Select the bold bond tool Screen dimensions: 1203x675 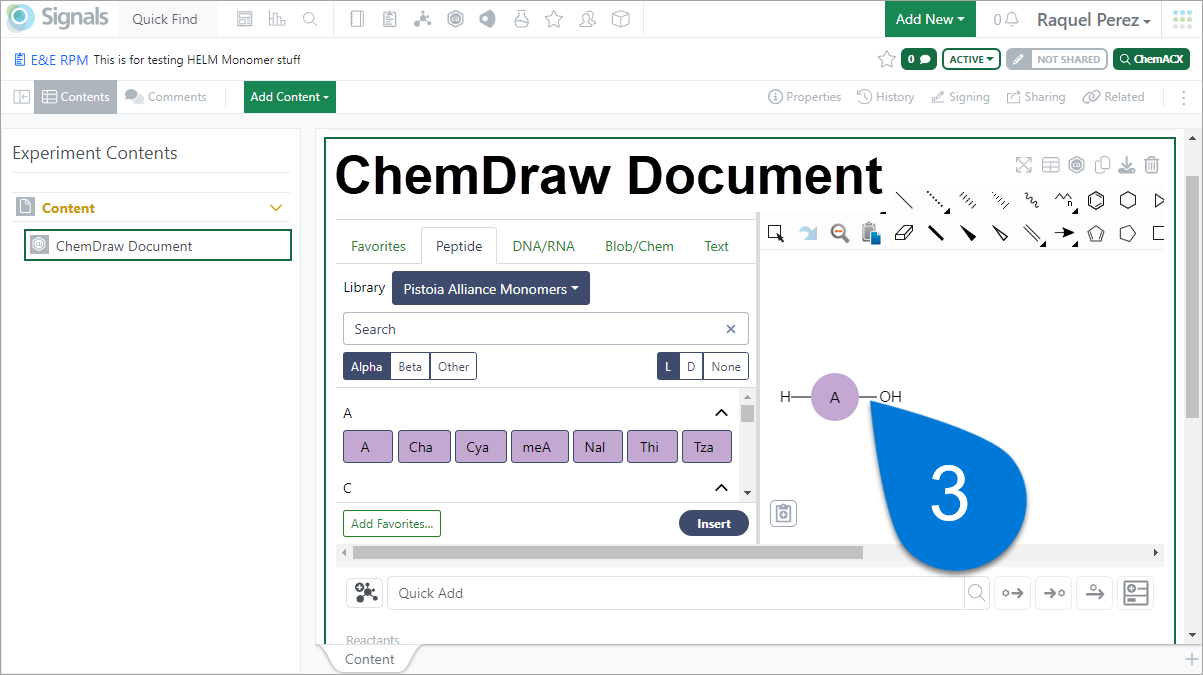pos(936,233)
